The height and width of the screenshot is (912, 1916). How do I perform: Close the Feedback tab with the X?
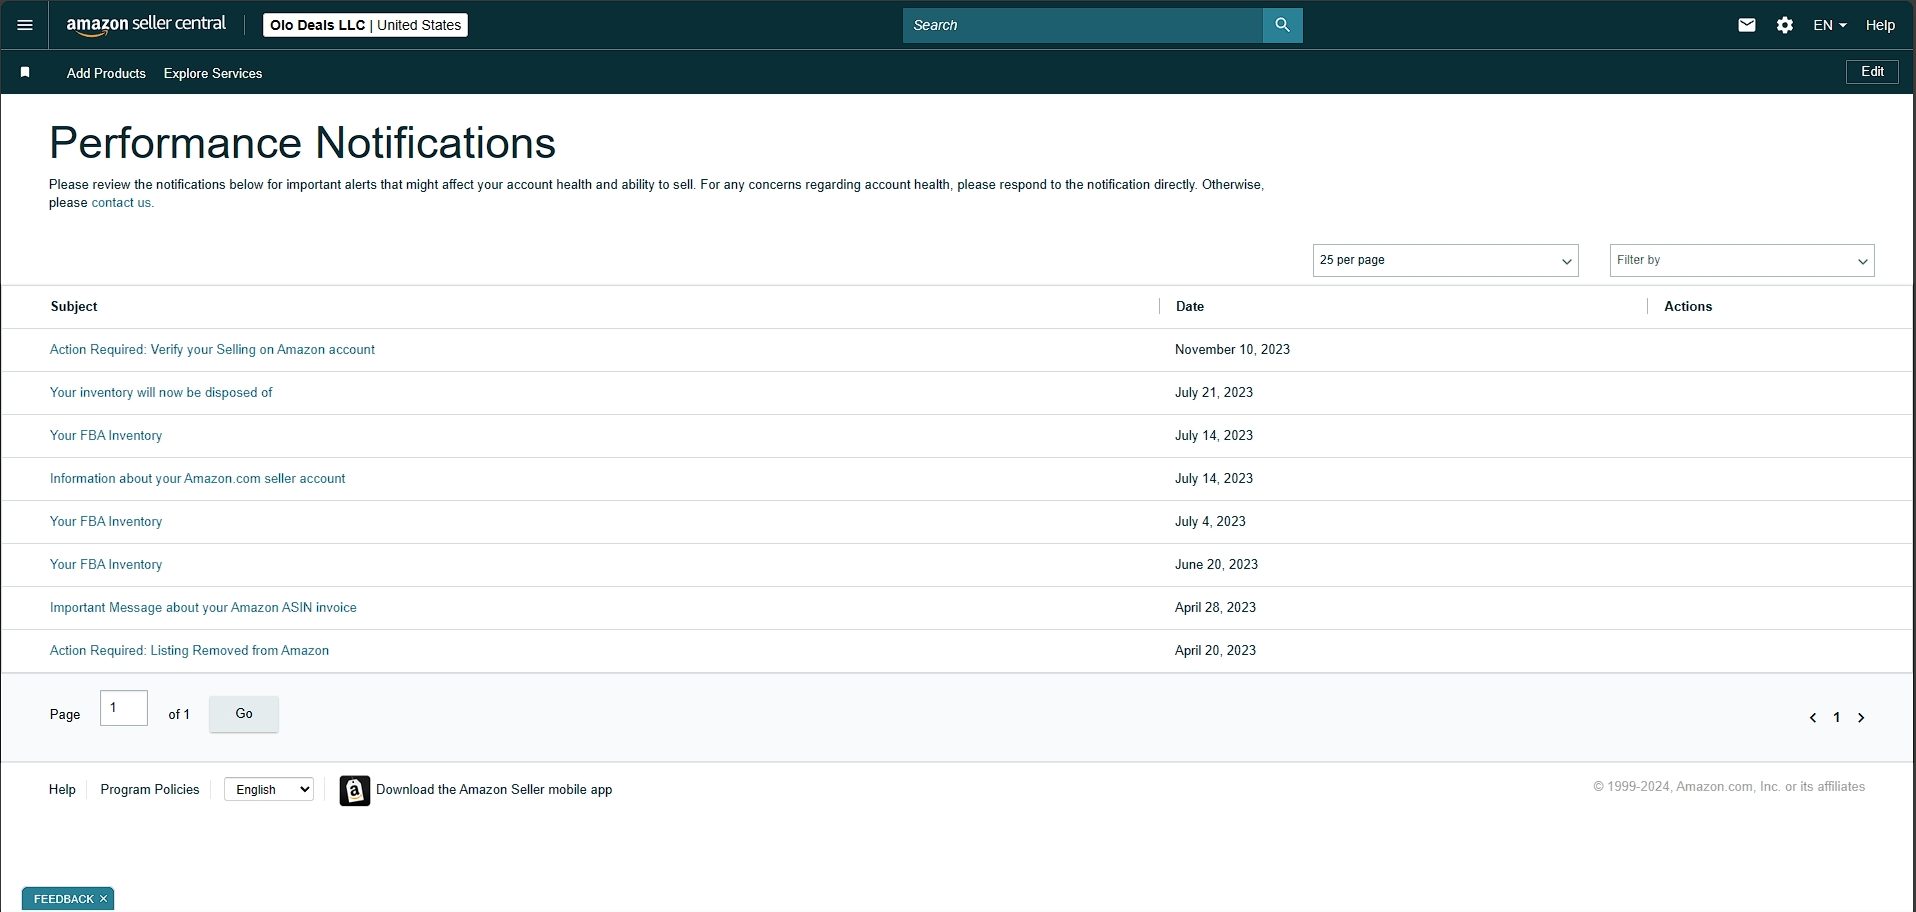pyautogui.click(x=103, y=899)
